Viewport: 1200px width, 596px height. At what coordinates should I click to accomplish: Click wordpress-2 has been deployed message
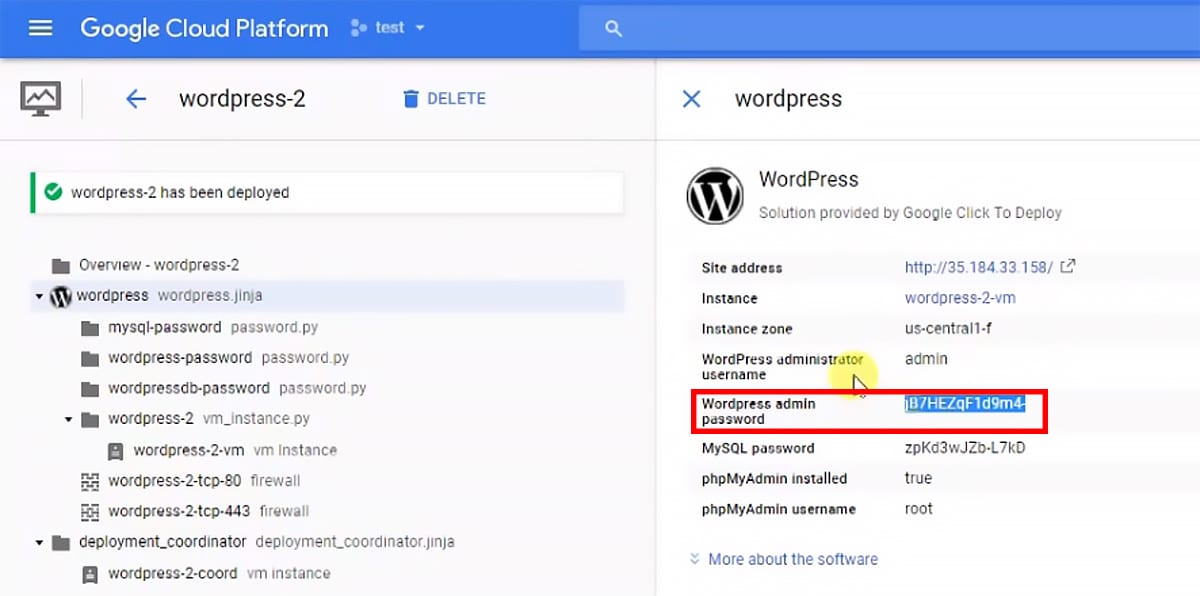(x=180, y=192)
